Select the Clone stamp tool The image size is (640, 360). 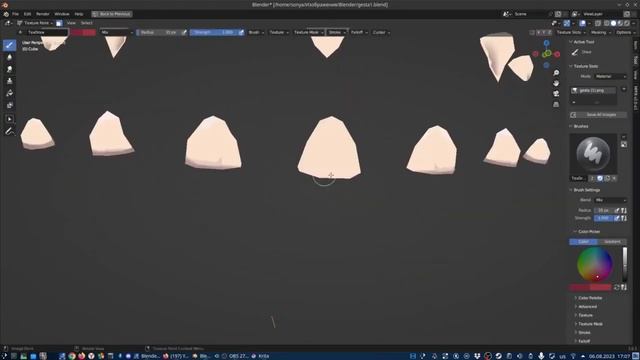coord(9,81)
